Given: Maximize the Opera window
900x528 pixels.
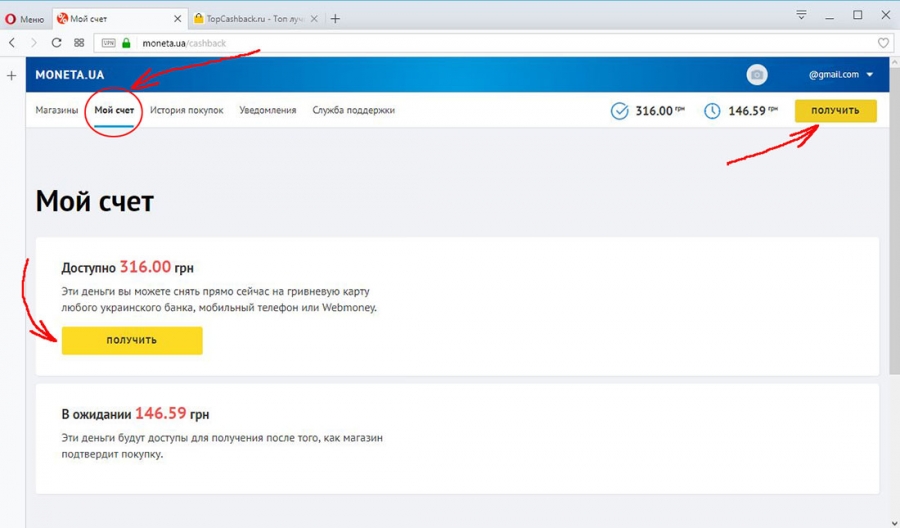Looking at the screenshot, I should (x=858, y=15).
